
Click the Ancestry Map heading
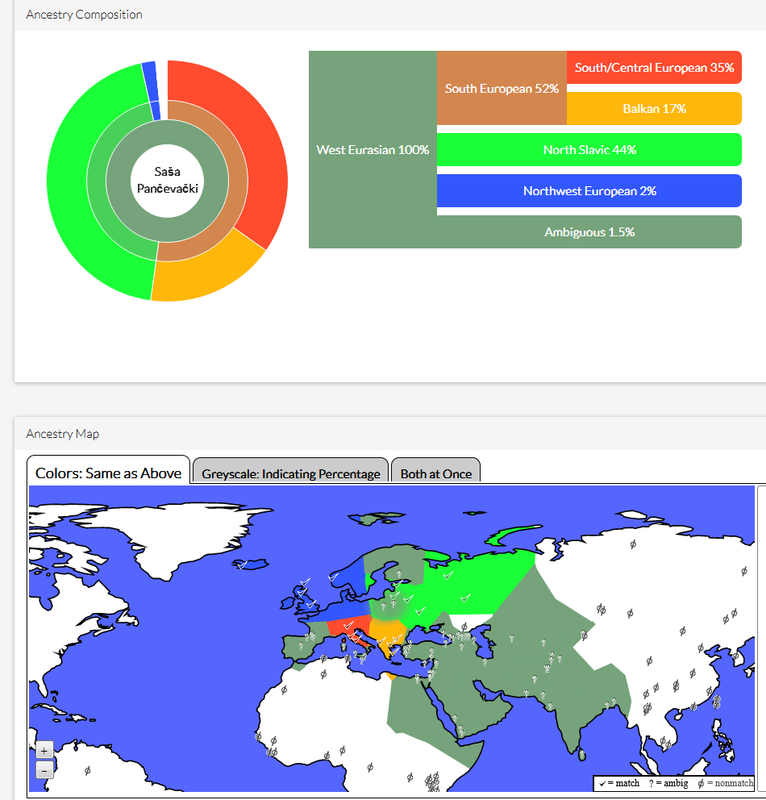pos(62,434)
